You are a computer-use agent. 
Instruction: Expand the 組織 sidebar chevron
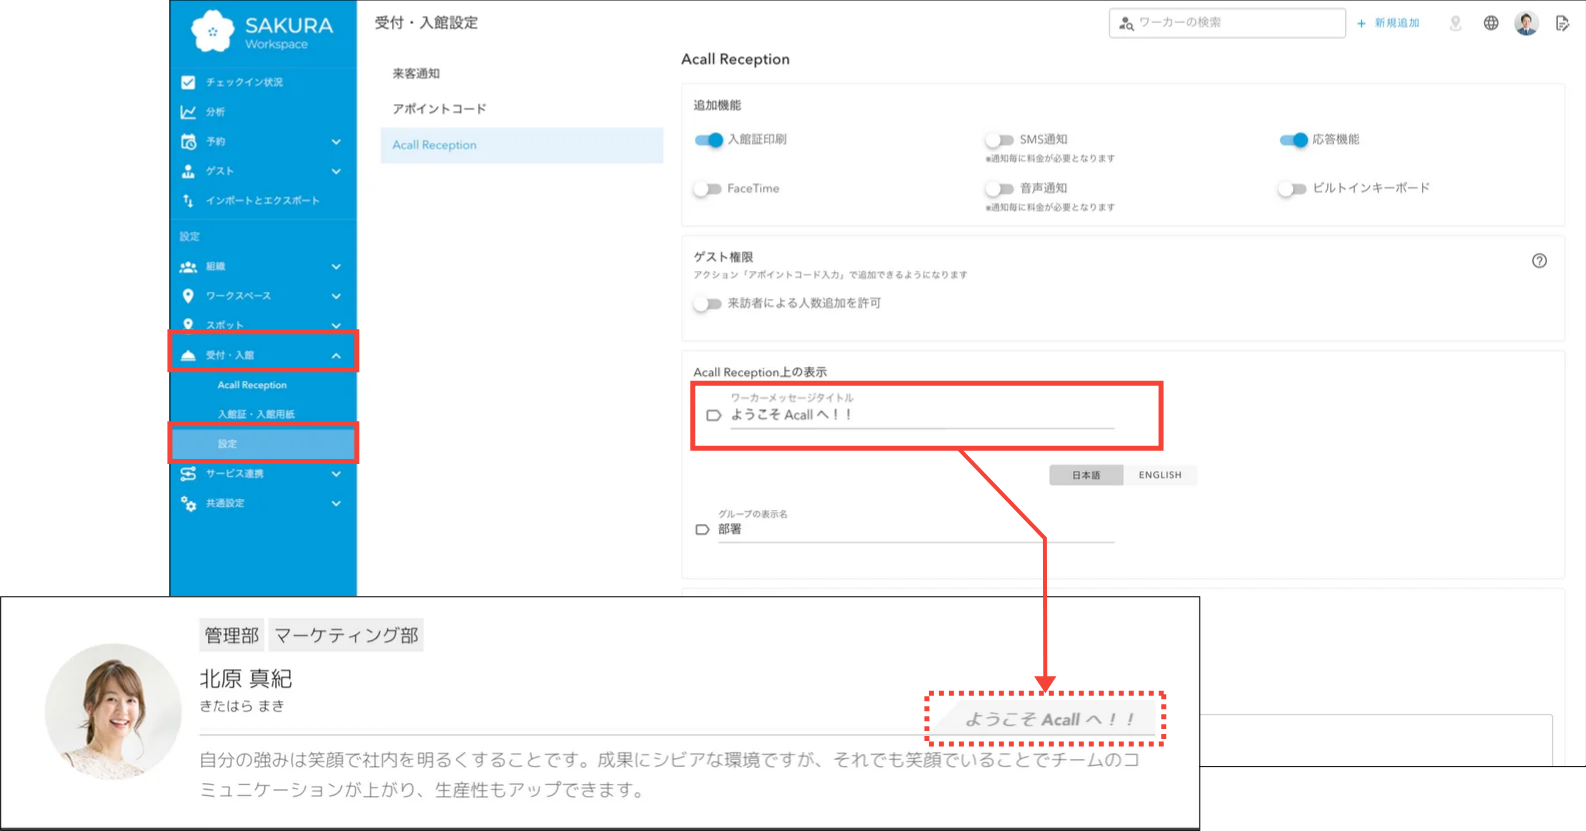(x=336, y=267)
